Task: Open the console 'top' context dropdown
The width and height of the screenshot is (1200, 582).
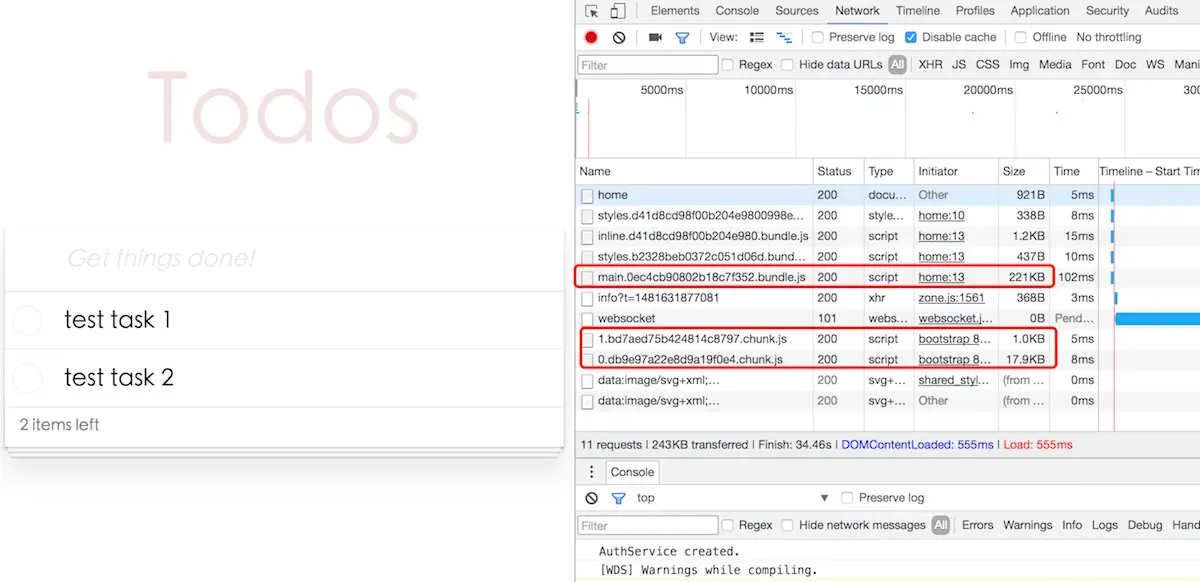Action: pyautogui.click(x=732, y=498)
